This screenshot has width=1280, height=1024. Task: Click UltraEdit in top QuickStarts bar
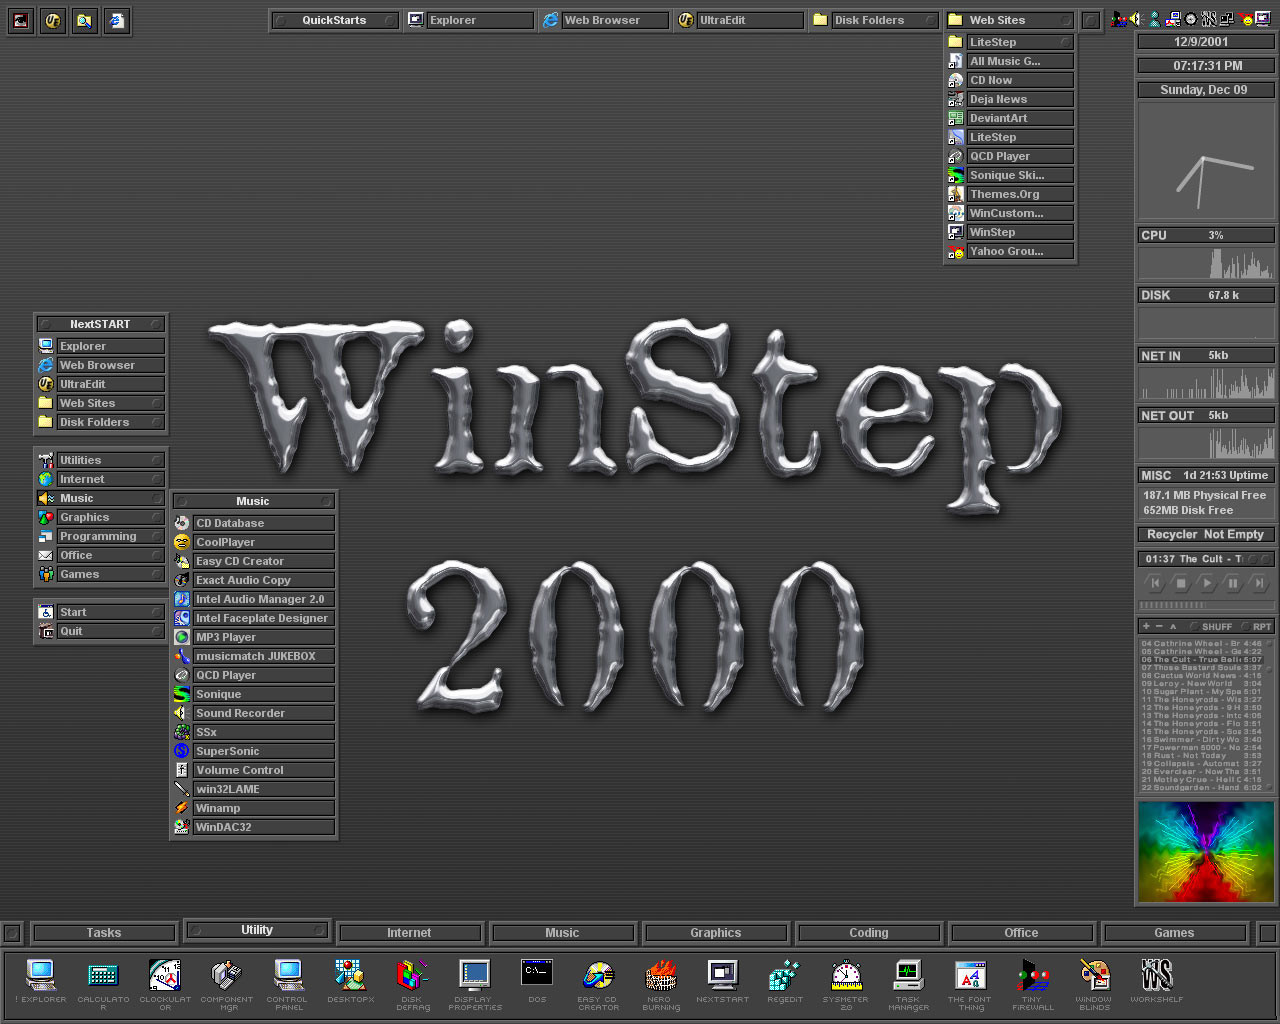coord(740,20)
